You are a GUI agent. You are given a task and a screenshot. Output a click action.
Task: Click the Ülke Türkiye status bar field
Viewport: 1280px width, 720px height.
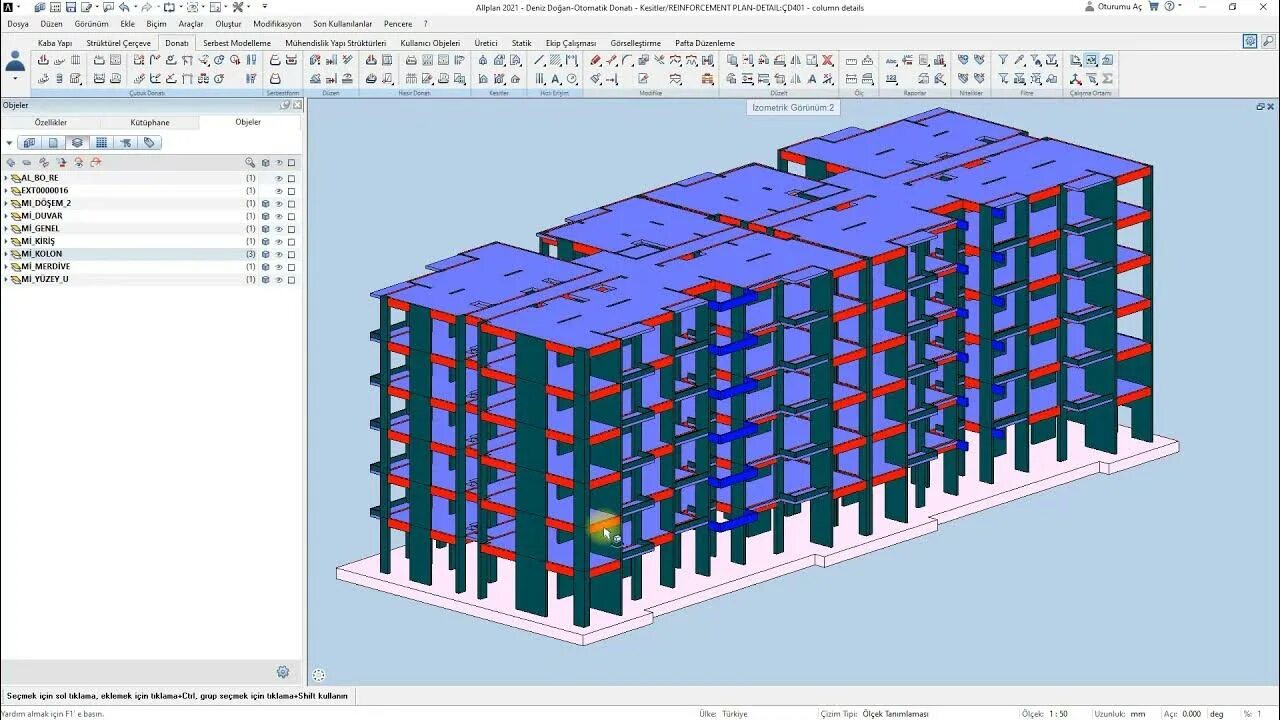pos(723,714)
